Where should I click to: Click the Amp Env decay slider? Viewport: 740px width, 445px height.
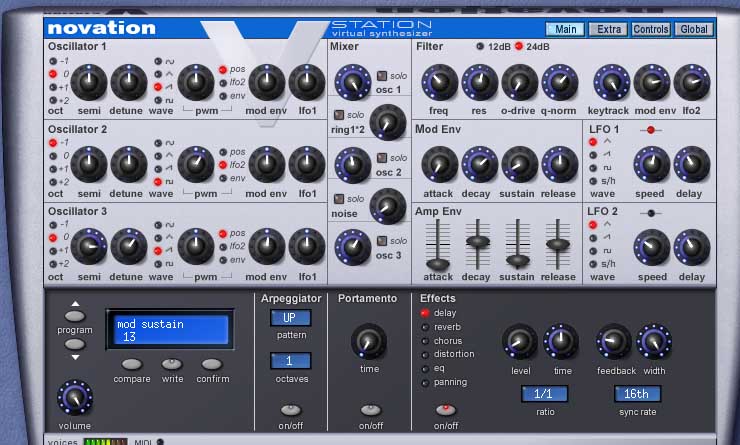click(478, 241)
